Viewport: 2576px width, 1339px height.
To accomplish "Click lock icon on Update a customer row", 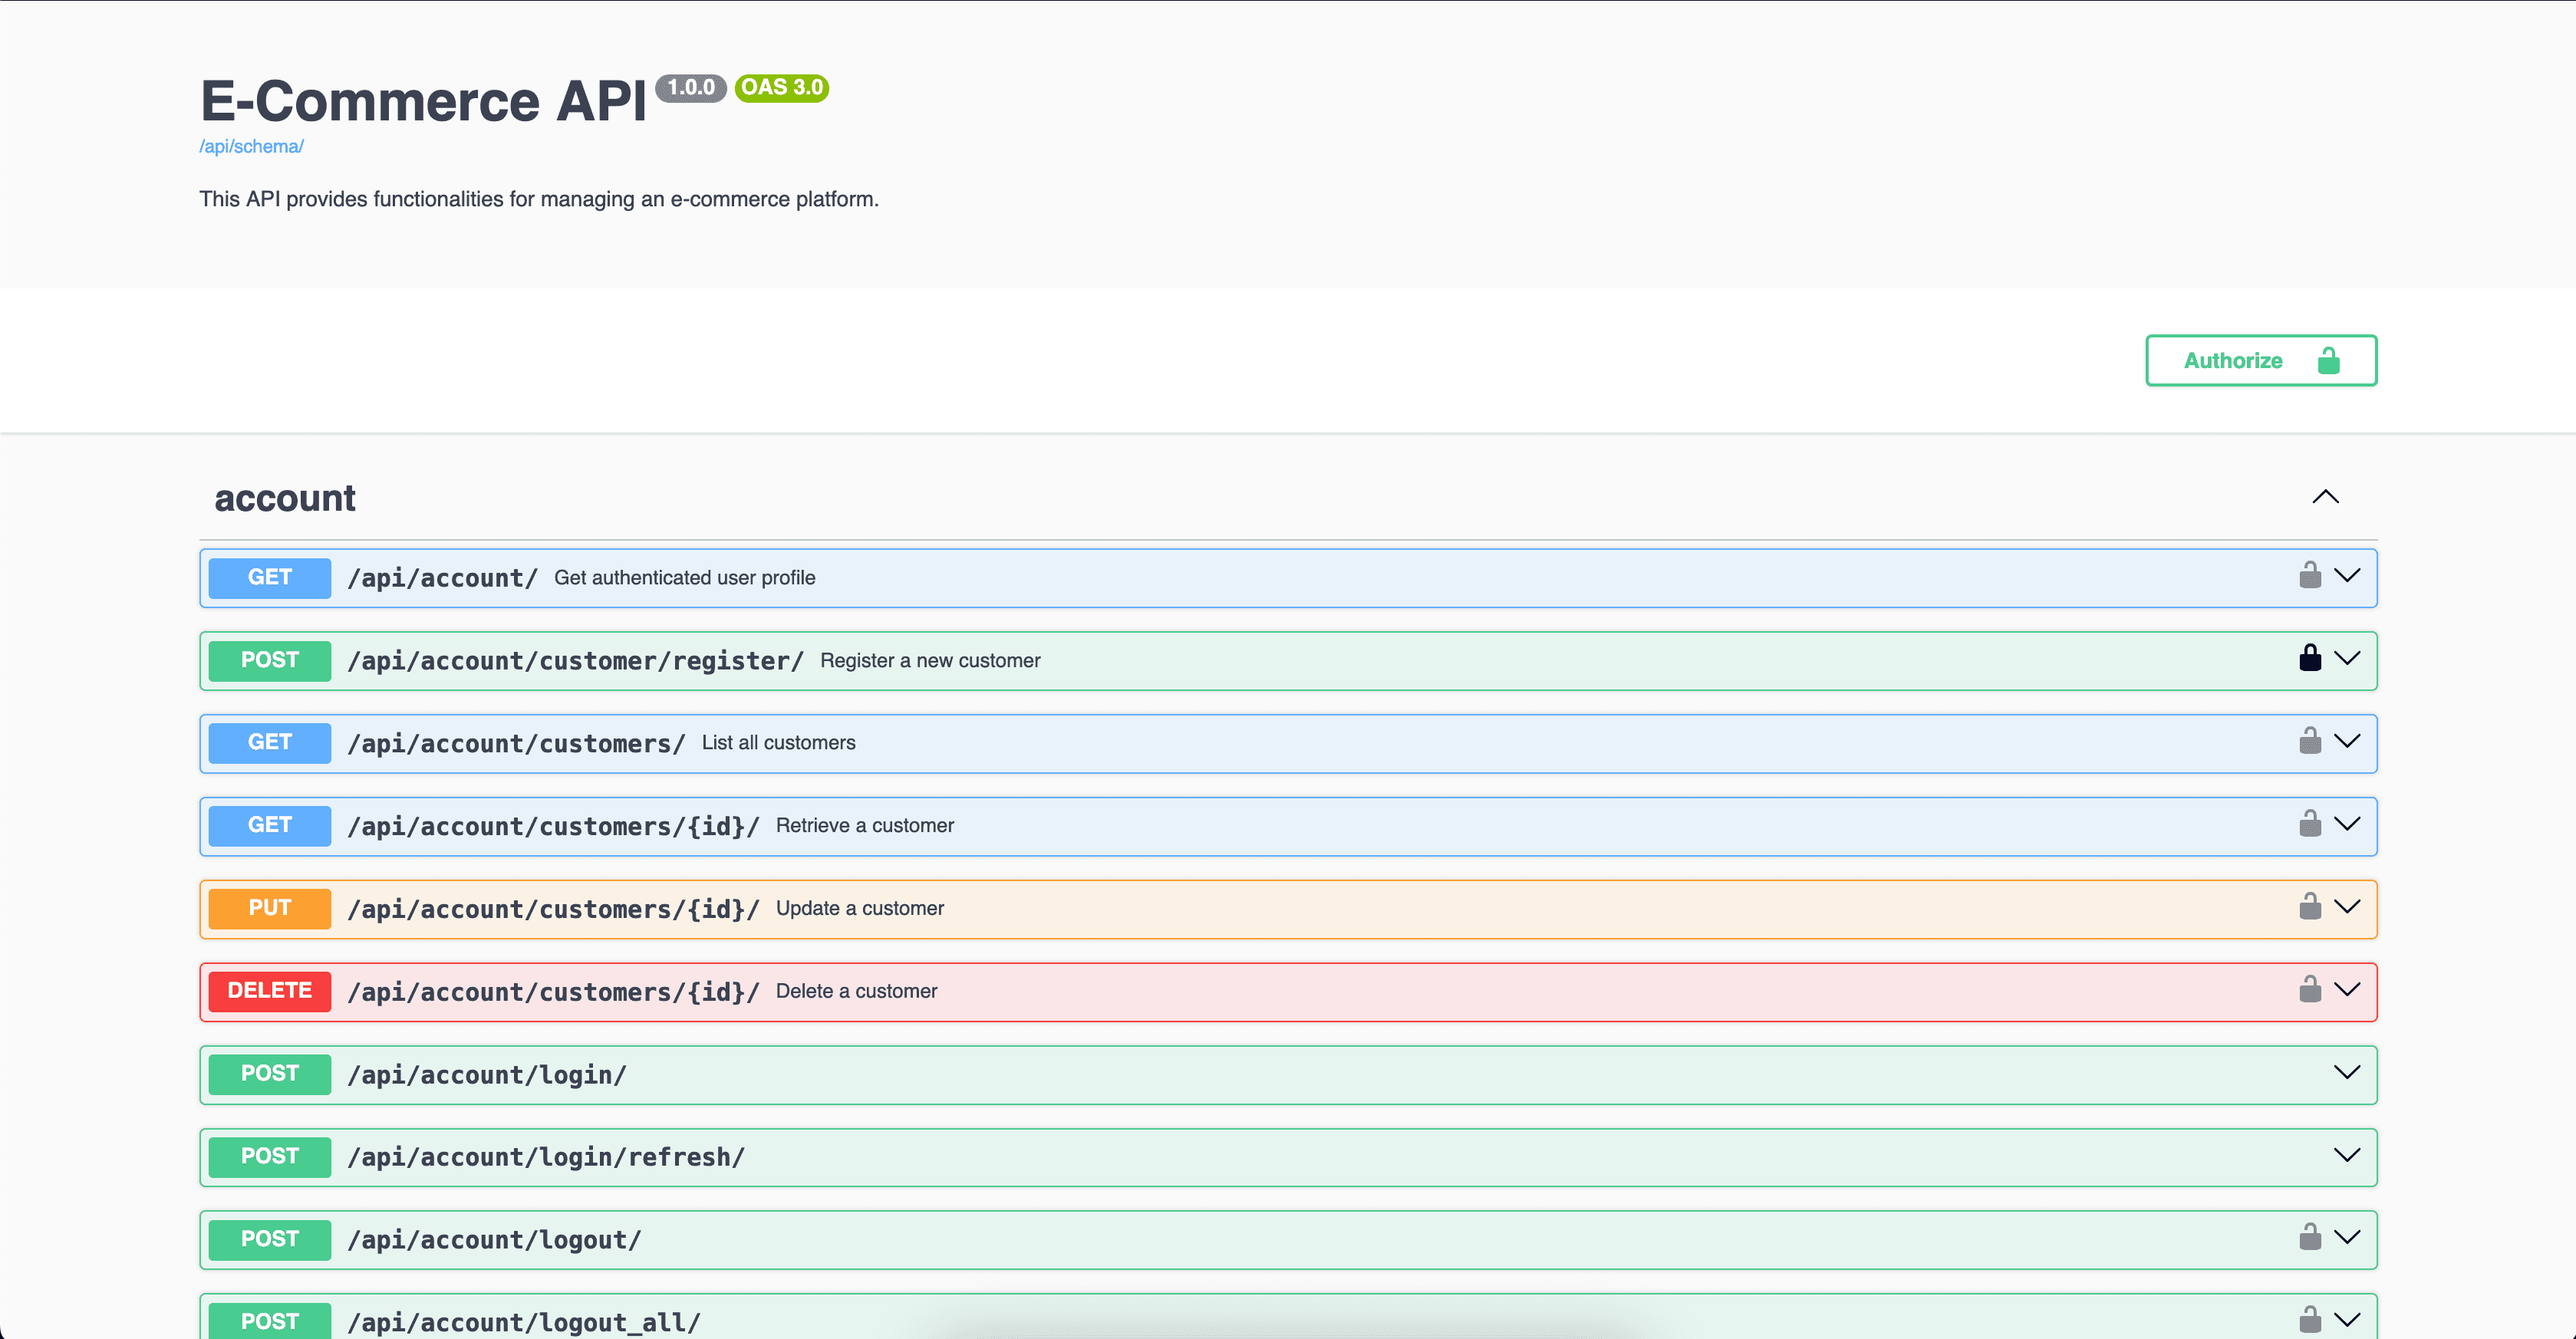I will [2309, 907].
